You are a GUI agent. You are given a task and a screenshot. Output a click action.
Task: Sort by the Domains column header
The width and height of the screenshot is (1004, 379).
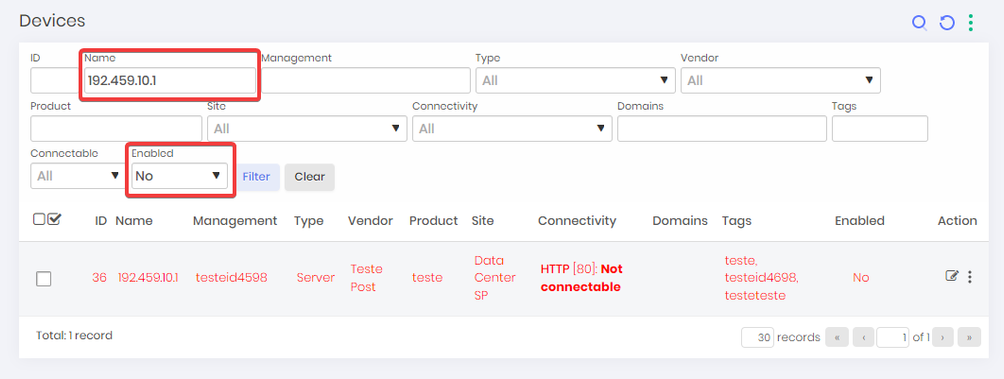point(680,221)
